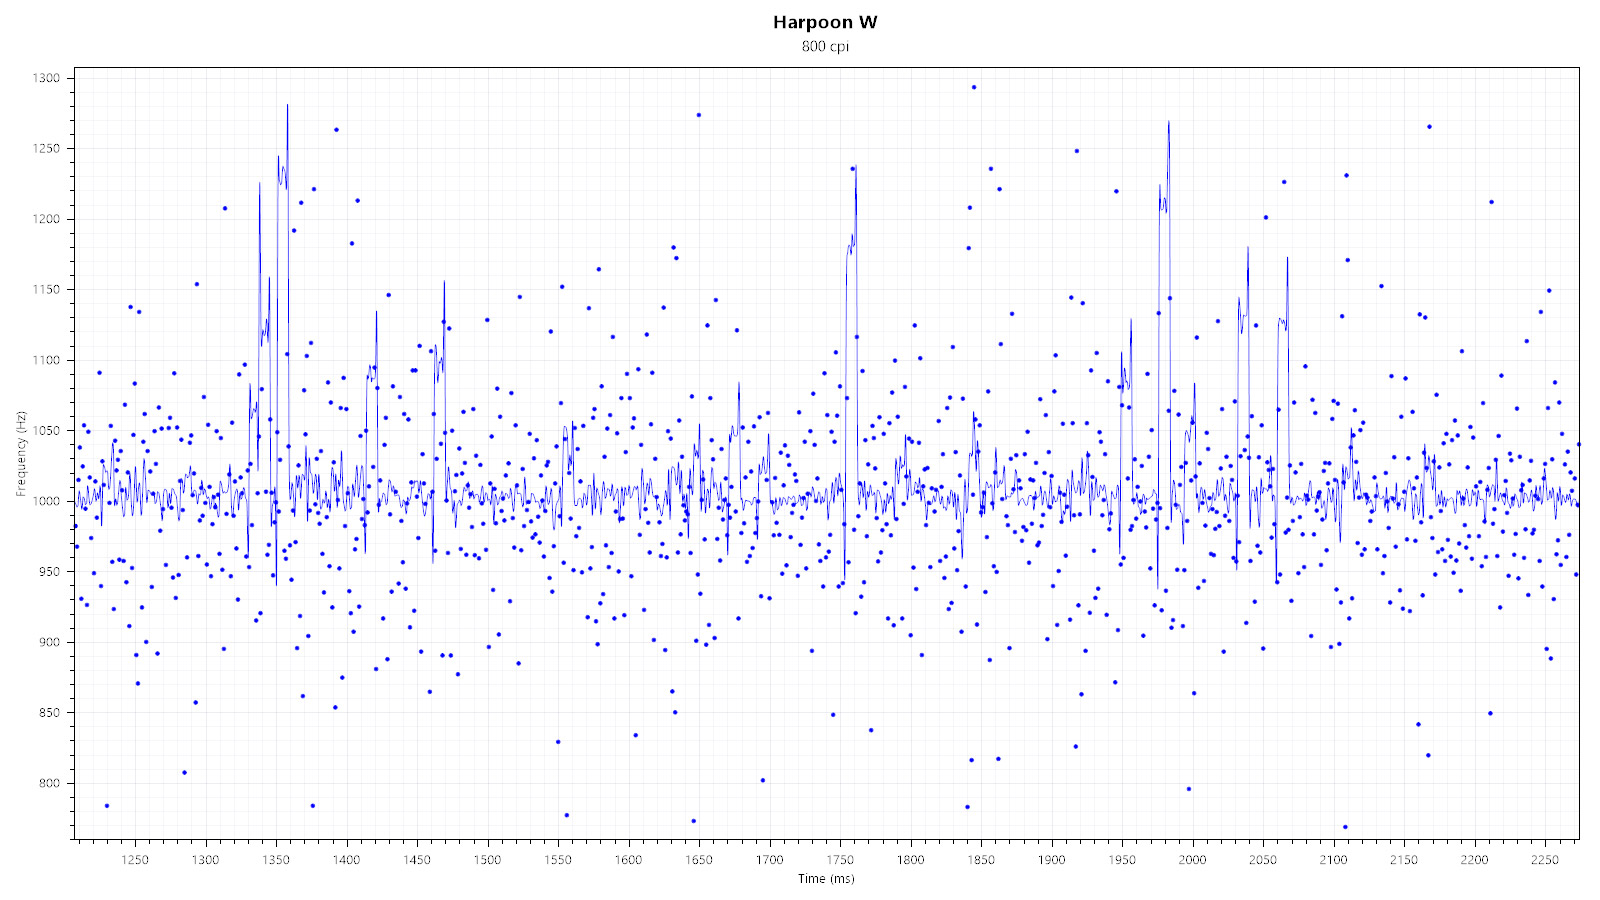Viewport: 1600px width, 900px height.
Task: Click the 2250 time axis tick label
Action: [x=1545, y=860]
